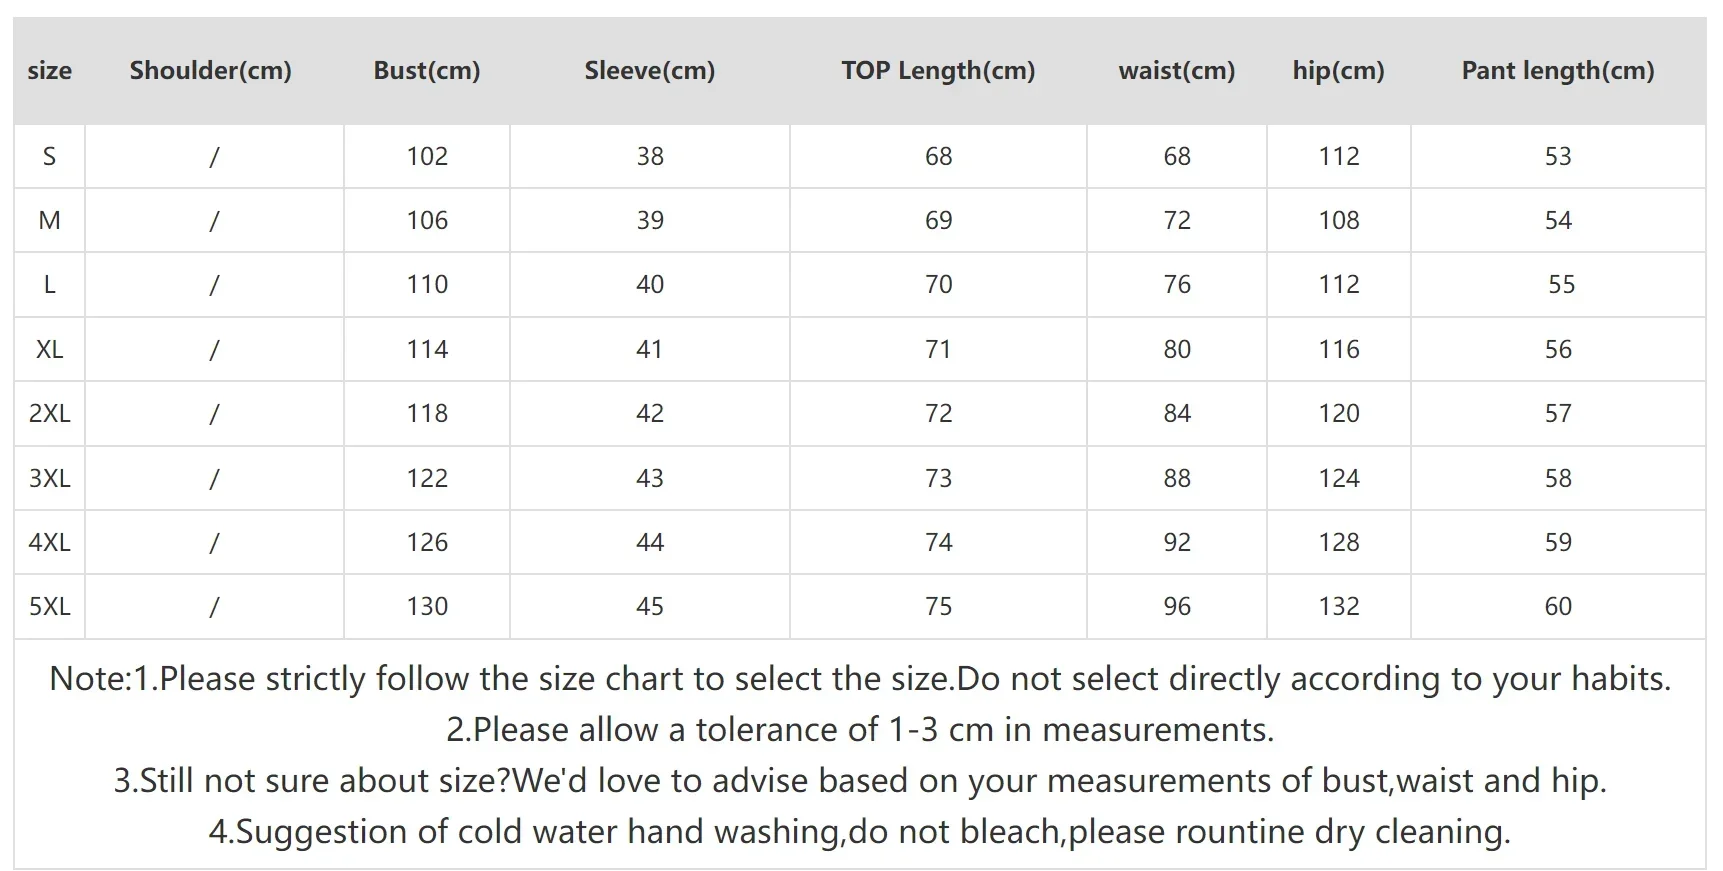Click the hip(cm) column header
1723x871 pixels.
click(1338, 71)
